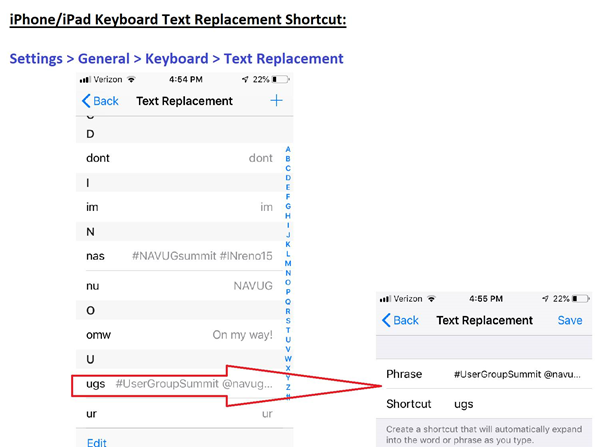
Task: Jump to letter T in index
Action: pos(288,330)
